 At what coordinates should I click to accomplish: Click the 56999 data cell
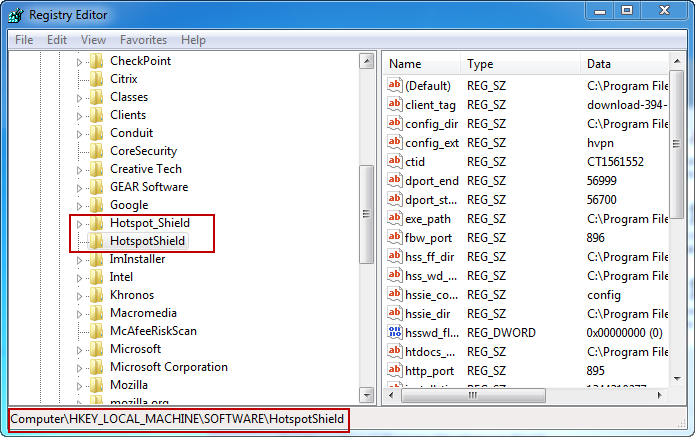[x=601, y=181]
